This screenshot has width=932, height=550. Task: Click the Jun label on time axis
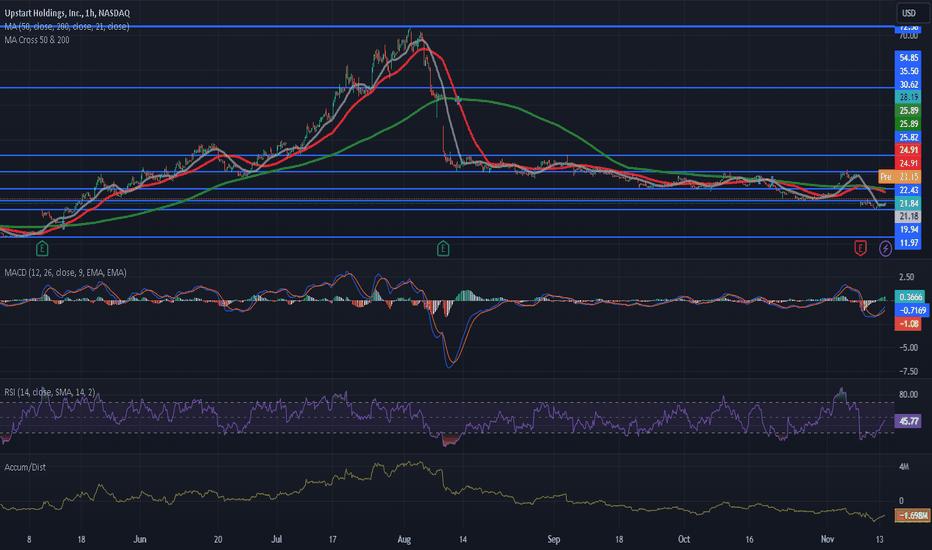pyautogui.click(x=140, y=540)
